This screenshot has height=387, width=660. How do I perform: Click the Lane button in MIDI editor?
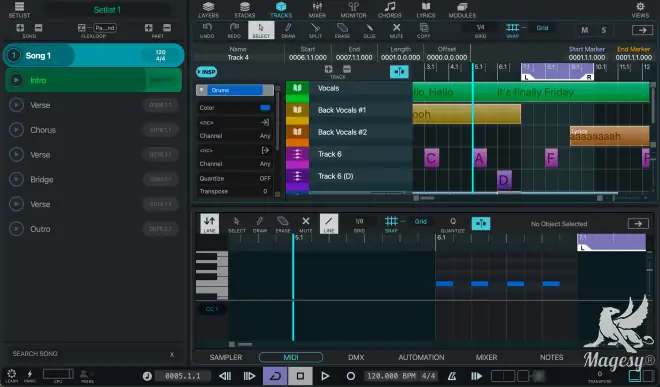pos(210,224)
